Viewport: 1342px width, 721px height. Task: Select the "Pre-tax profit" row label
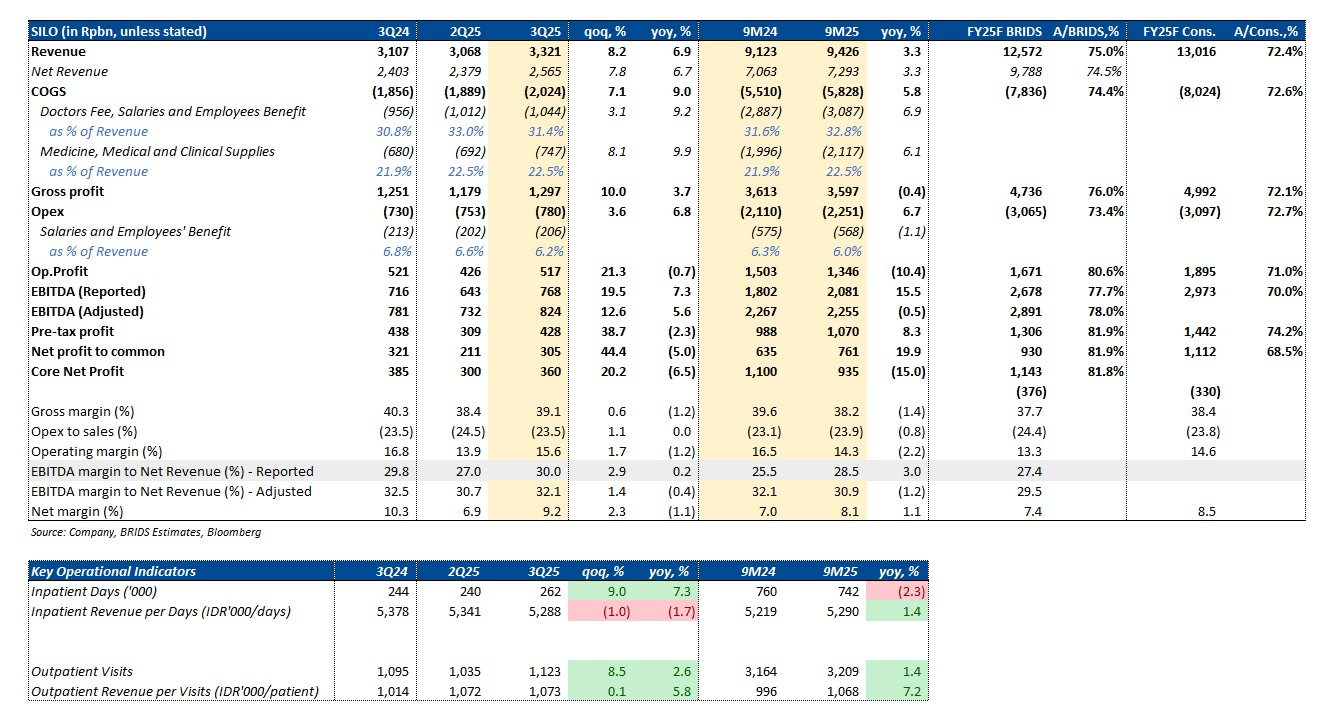[73, 331]
